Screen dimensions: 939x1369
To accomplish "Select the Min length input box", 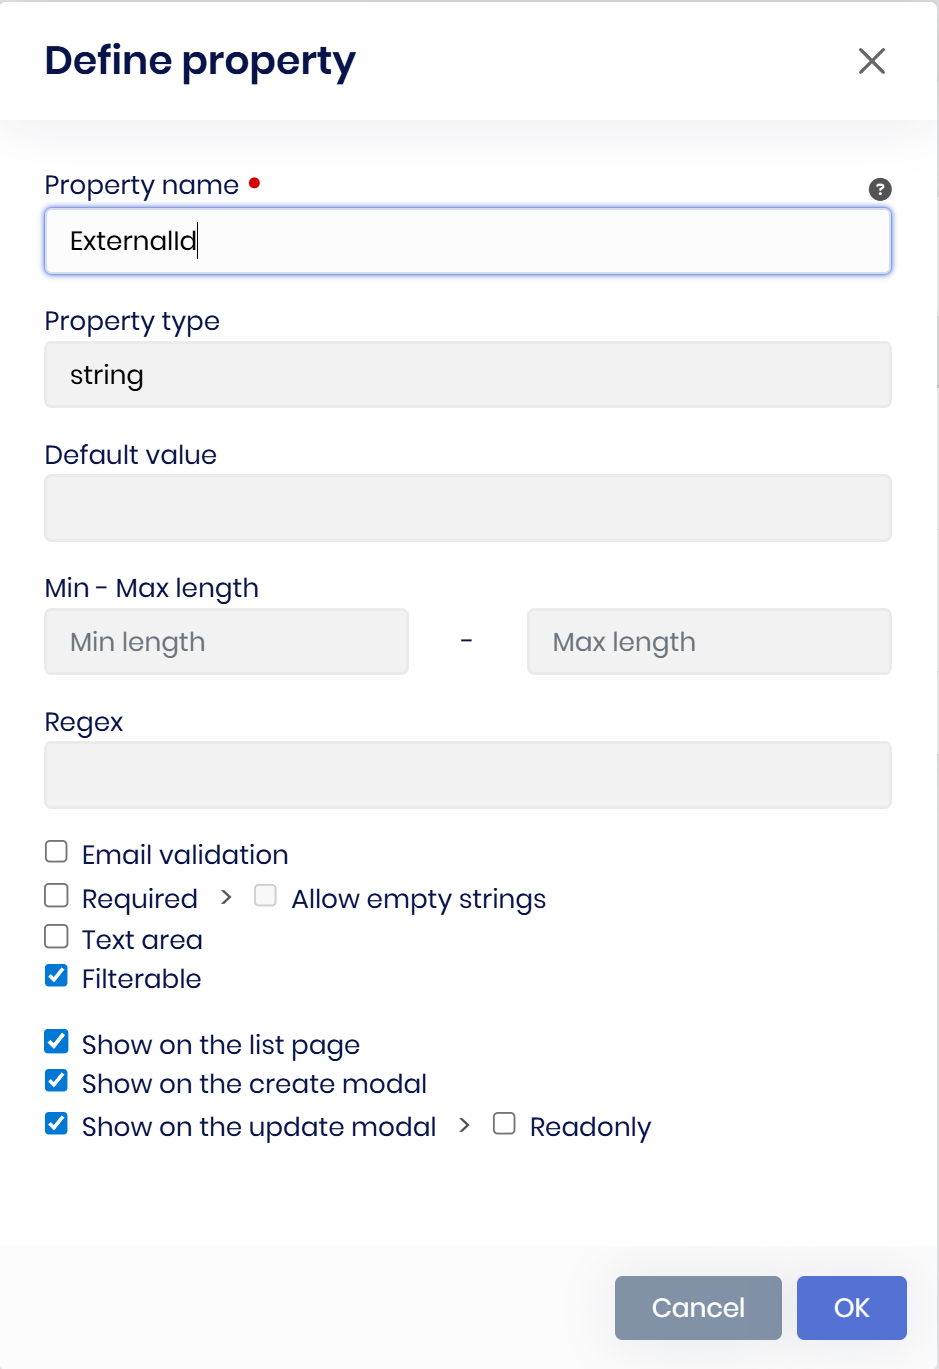I will (x=227, y=642).
